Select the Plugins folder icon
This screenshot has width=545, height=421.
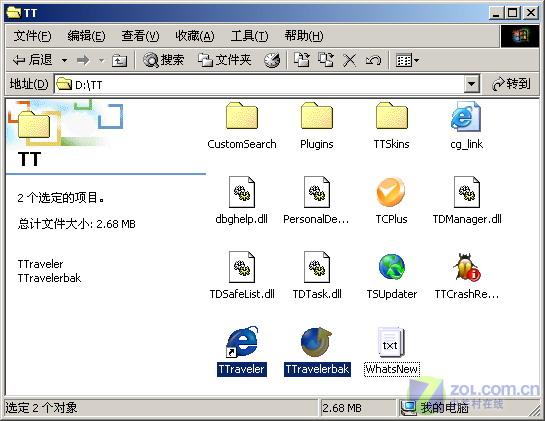coord(317,116)
